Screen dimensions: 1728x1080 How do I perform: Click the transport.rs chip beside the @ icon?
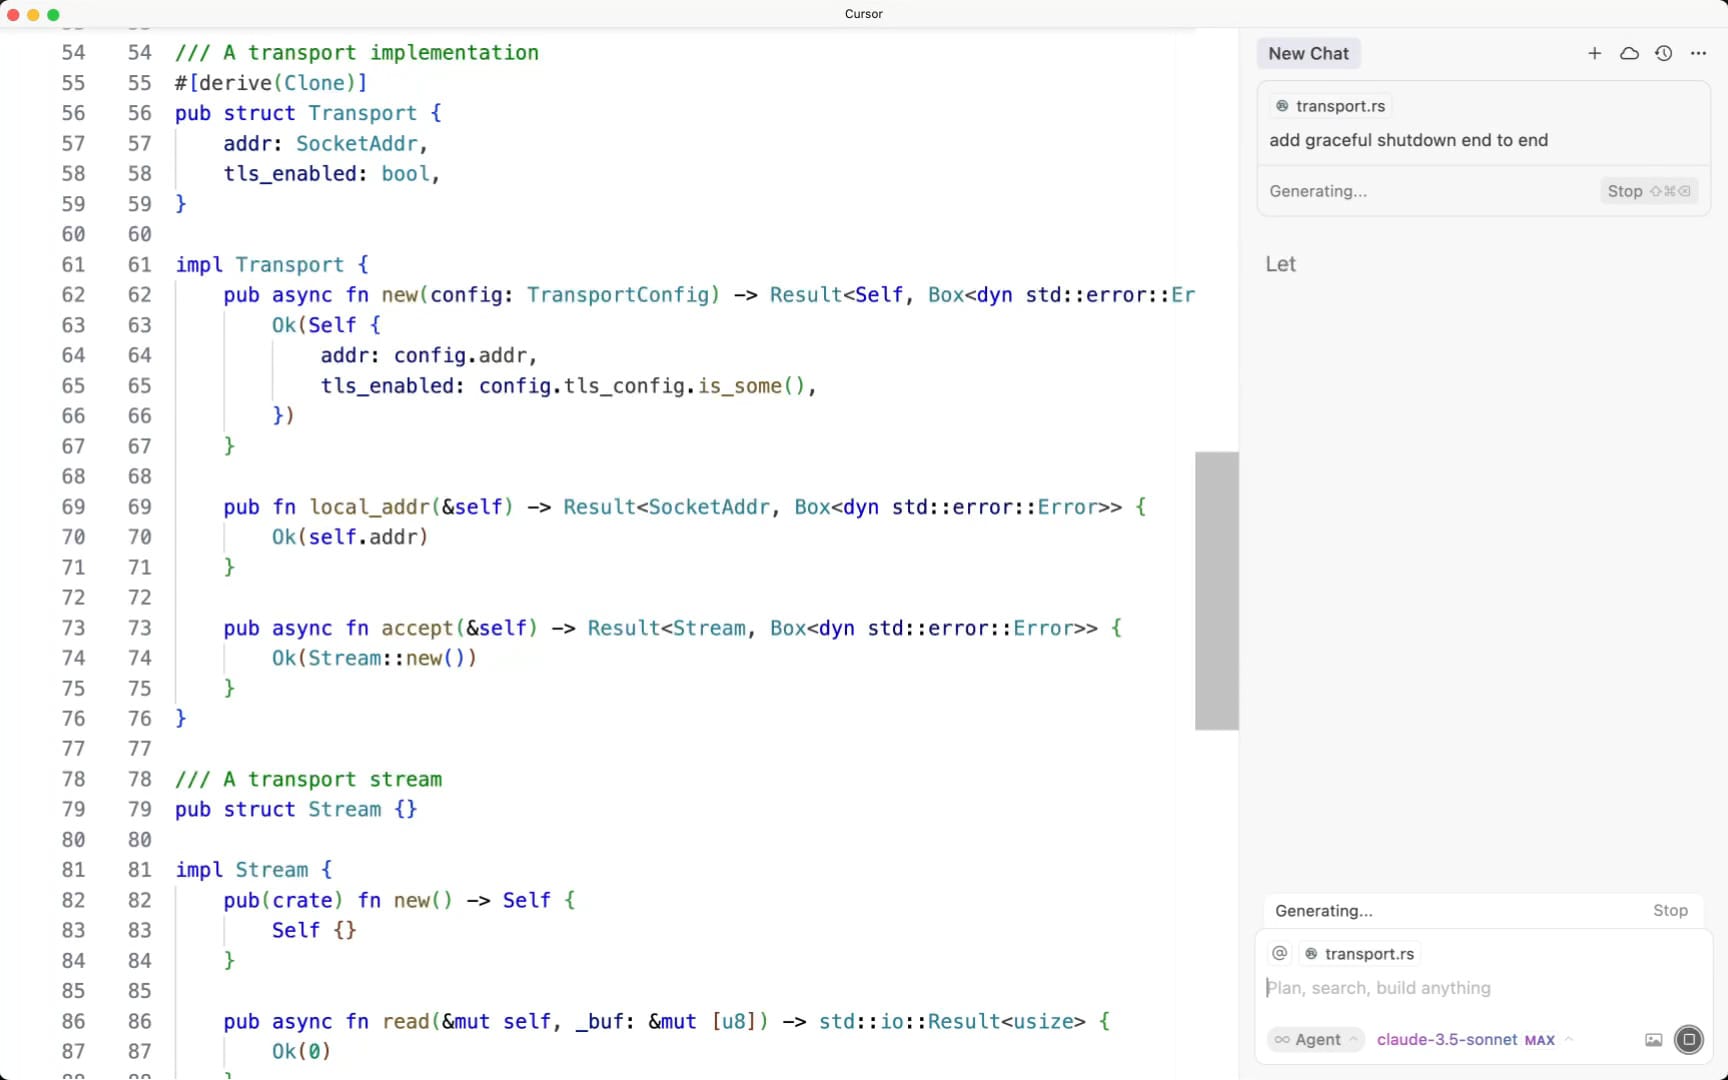click(1359, 954)
